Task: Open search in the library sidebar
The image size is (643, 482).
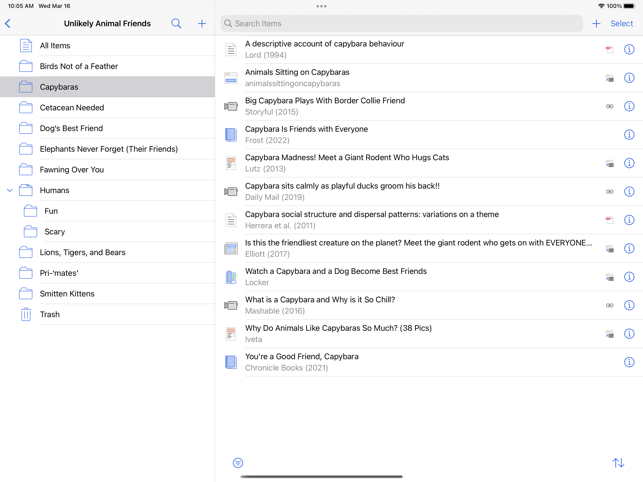Action: (x=176, y=23)
